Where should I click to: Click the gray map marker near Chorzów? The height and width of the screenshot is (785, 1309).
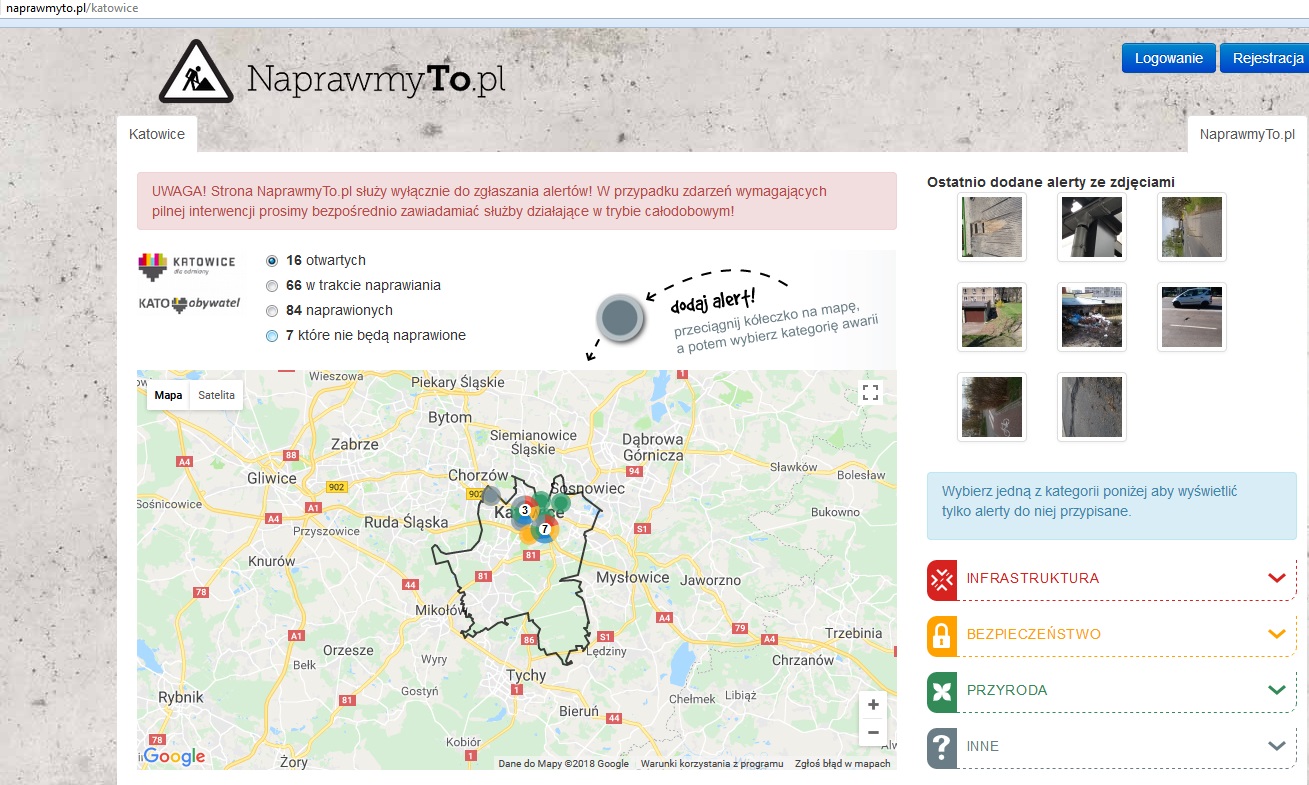[491, 495]
